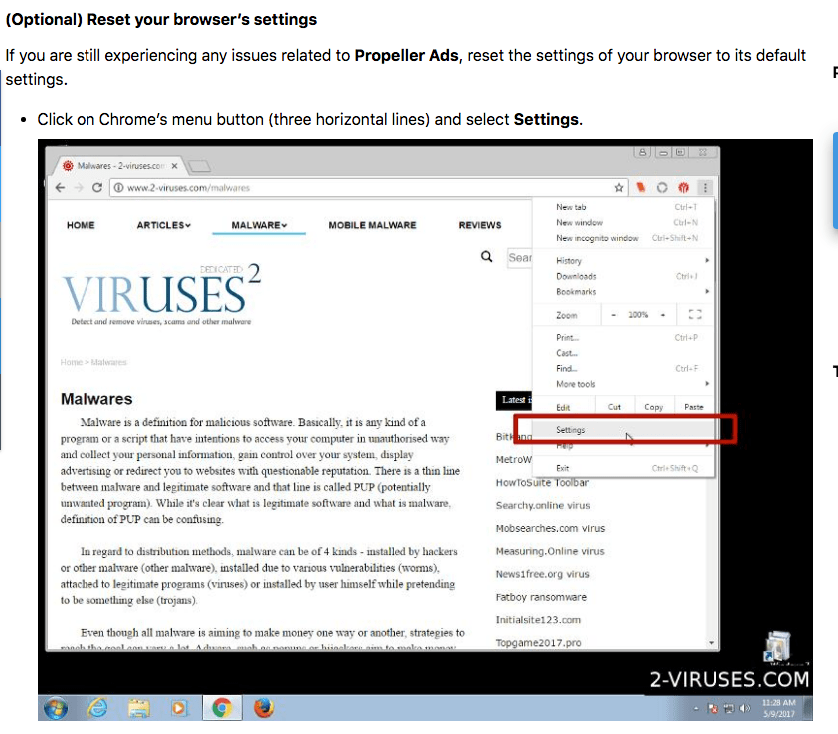Open MOBILE MALWARE nav link
The width and height of the screenshot is (838, 734).
coord(373,225)
